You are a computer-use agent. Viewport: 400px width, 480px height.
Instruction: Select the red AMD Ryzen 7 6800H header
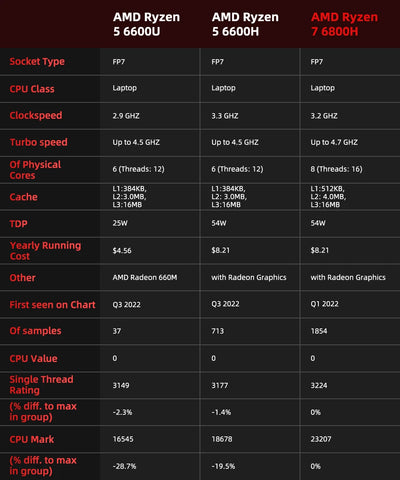pyautogui.click(x=344, y=24)
